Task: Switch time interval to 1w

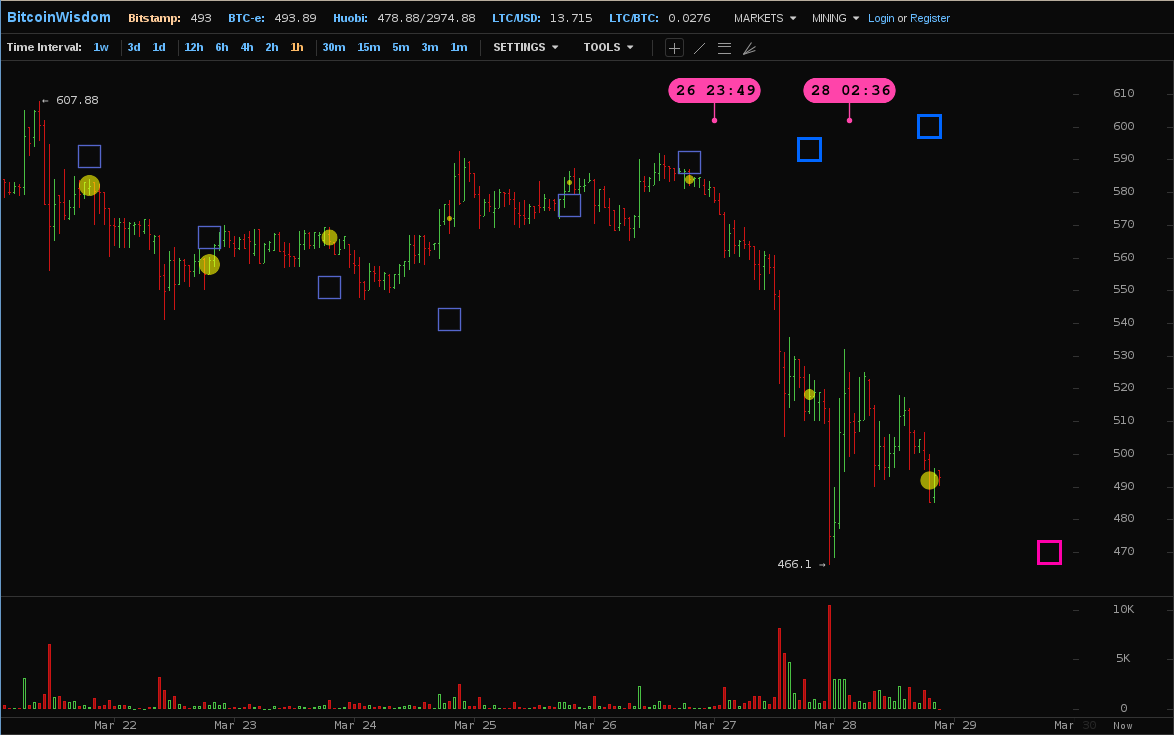Action: coord(101,47)
